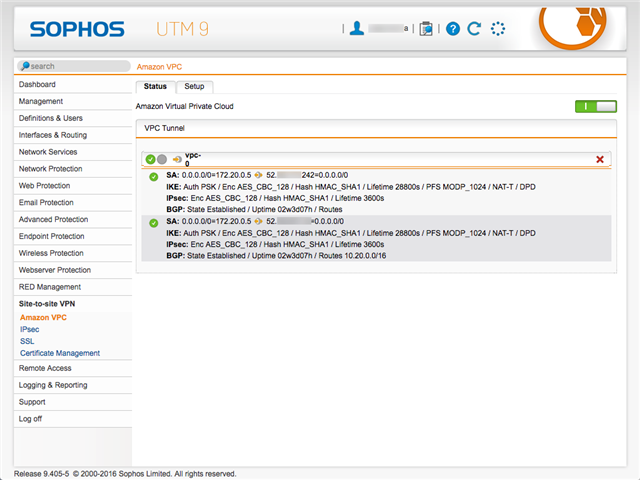The width and height of the screenshot is (640, 480).
Task: Open the clipboard icon in header
Action: 427,29
